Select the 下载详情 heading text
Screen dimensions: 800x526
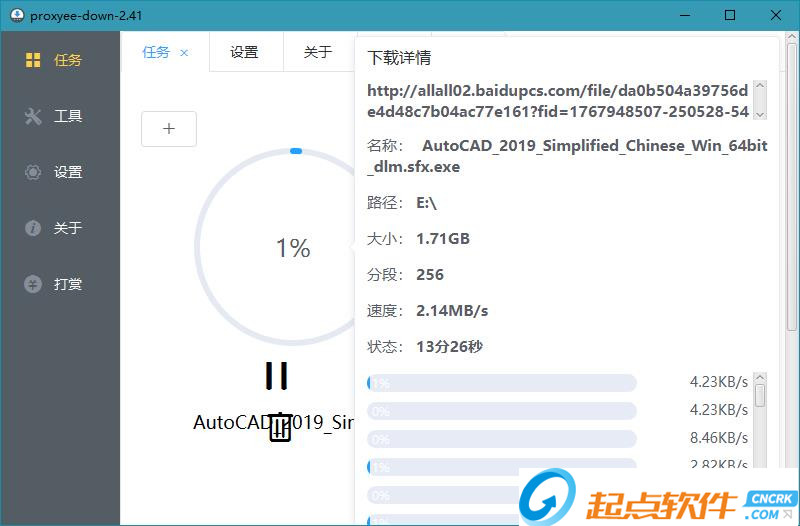pos(399,58)
